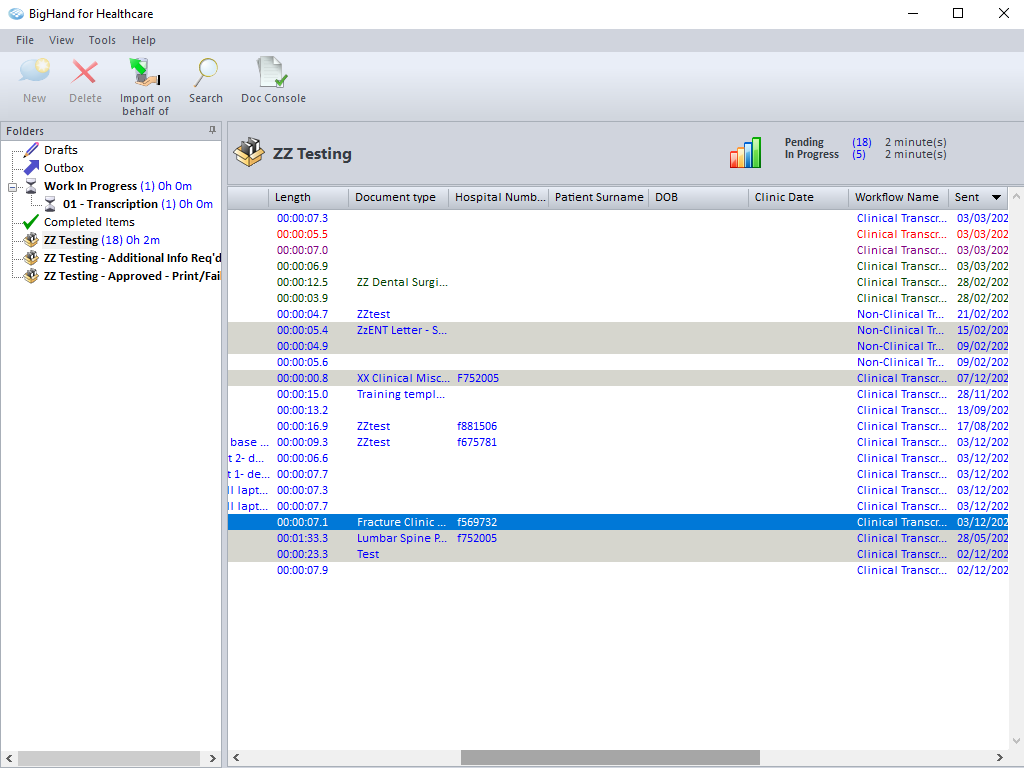Select the Drafts folder

tap(61, 150)
